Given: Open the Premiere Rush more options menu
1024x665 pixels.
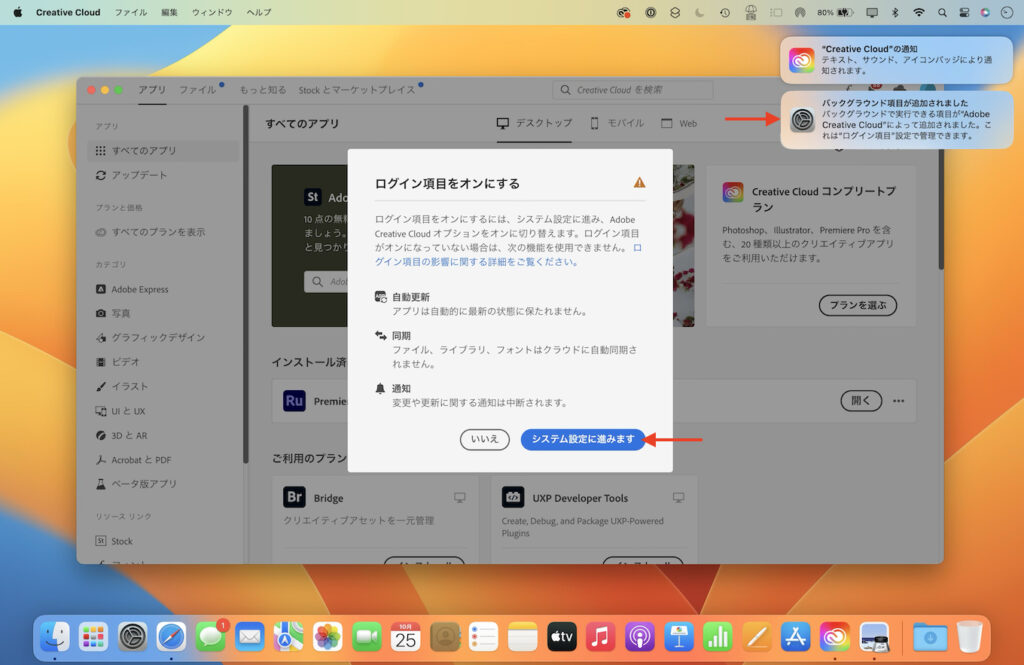Looking at the screenshot, I should click(897, 400).
